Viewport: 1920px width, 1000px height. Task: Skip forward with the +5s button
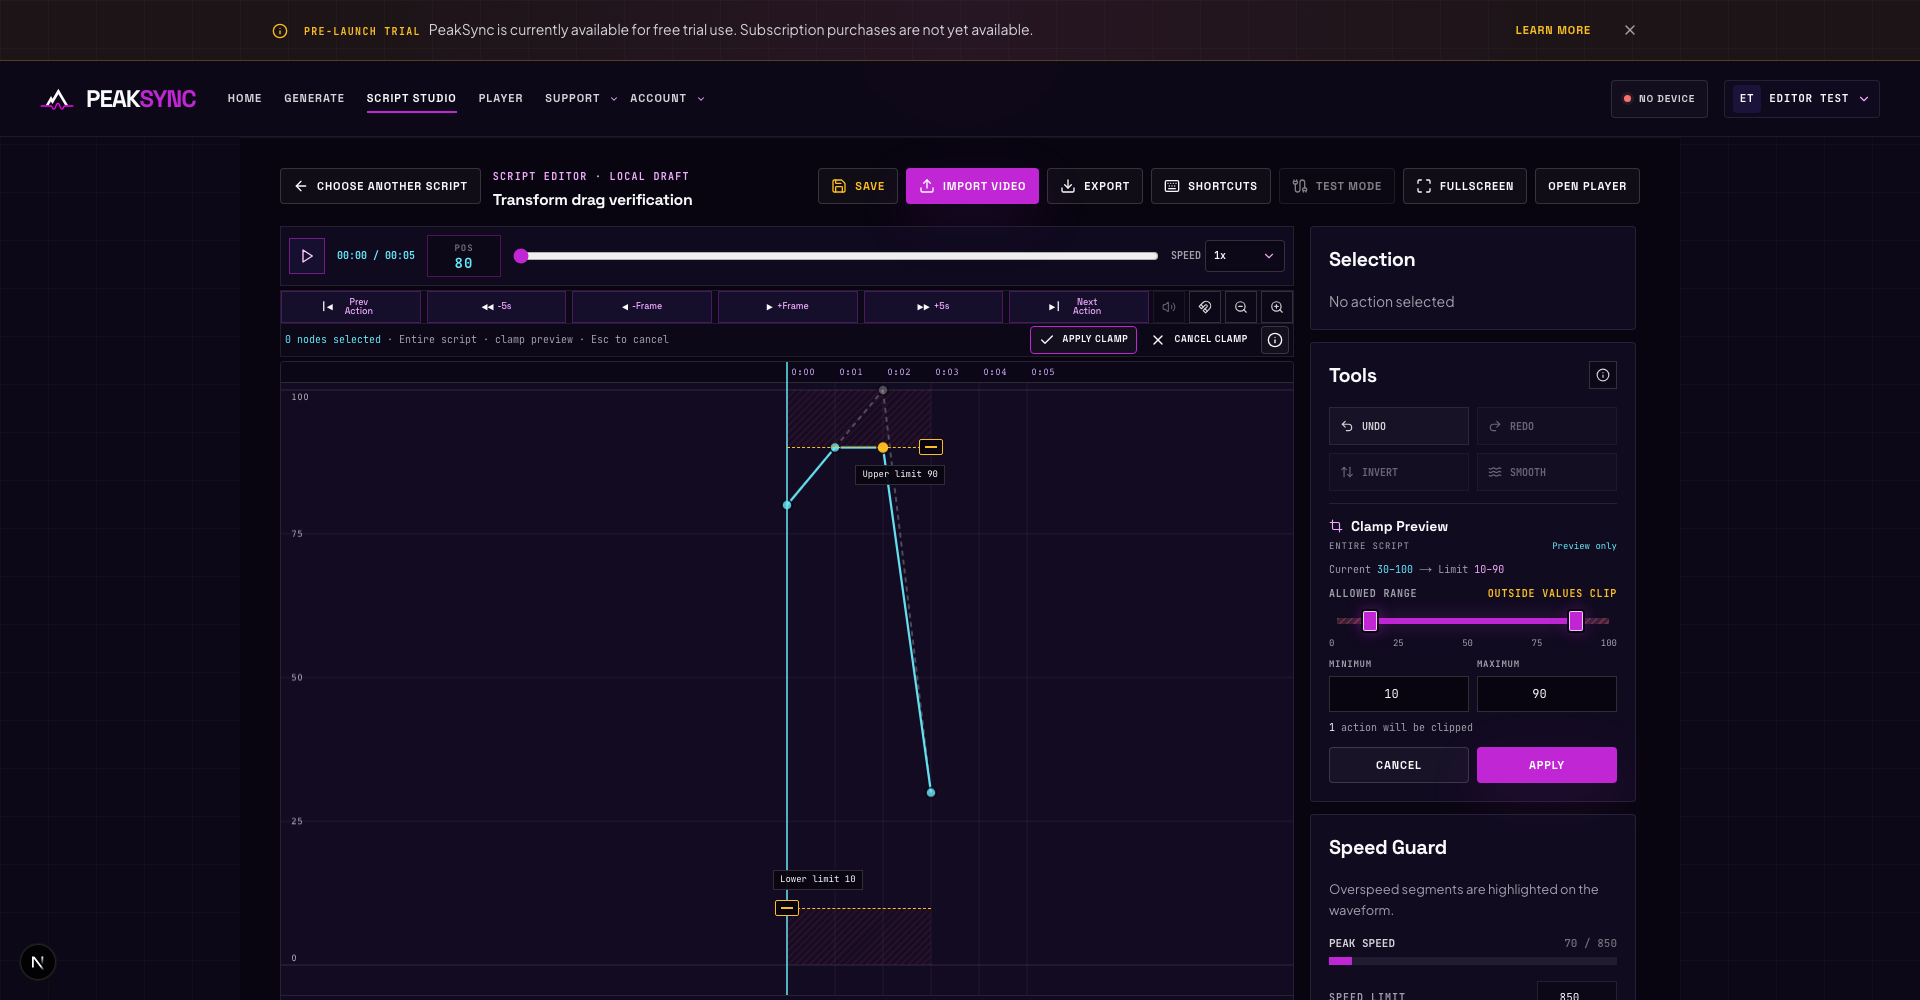[933, 307]
